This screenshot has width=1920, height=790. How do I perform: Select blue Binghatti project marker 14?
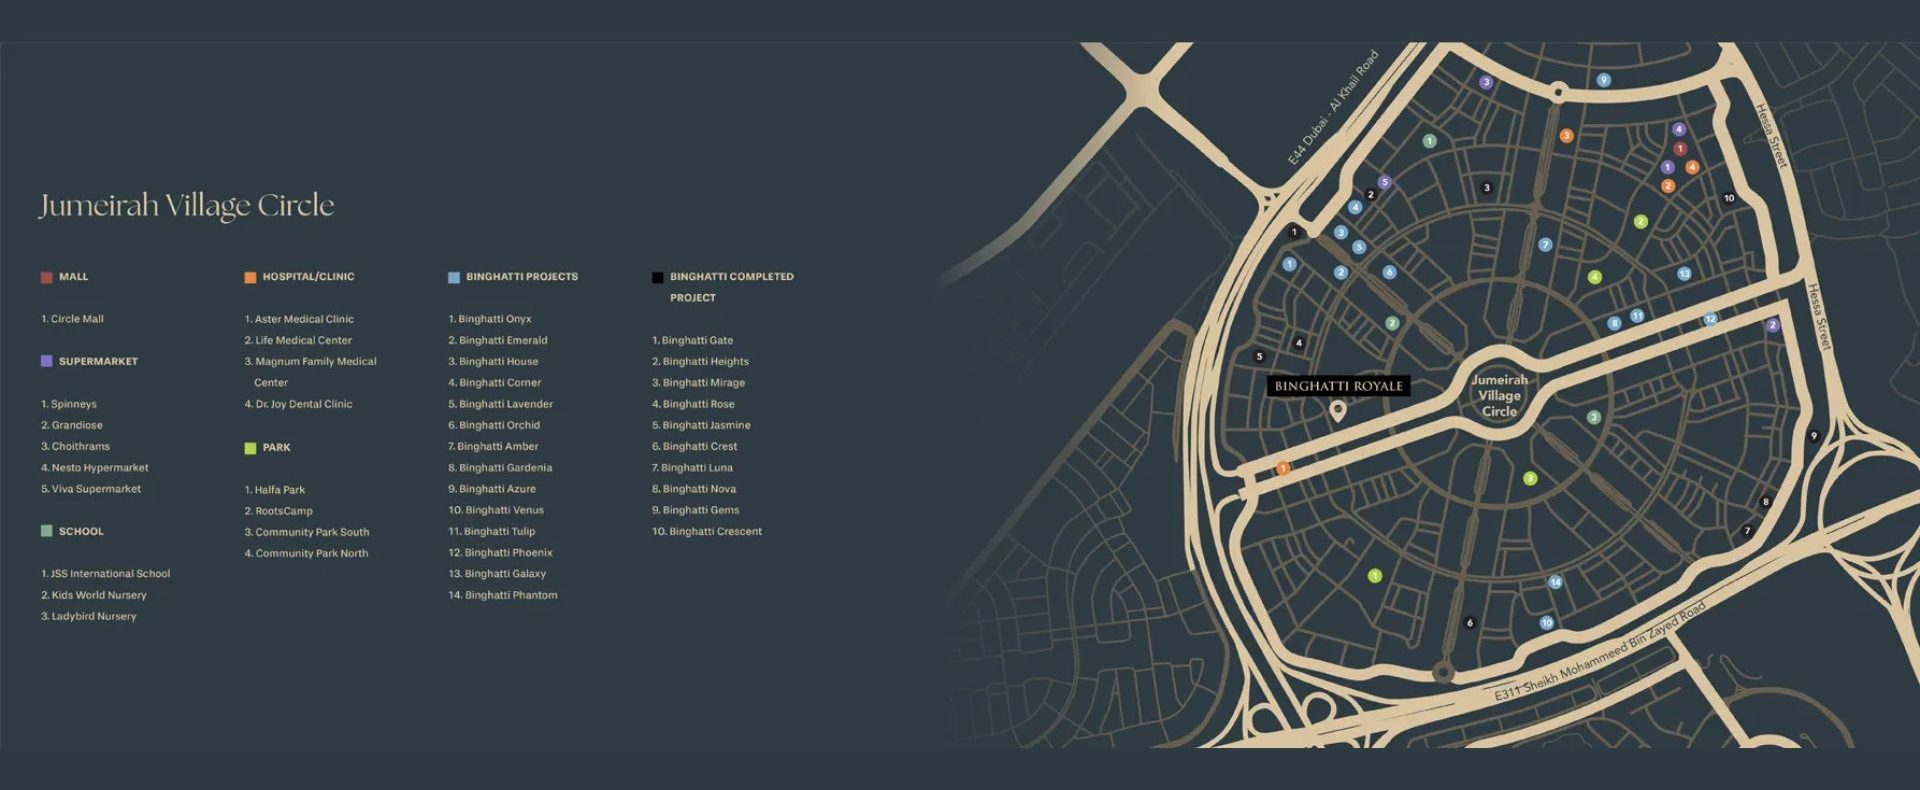coord(1555,582)
